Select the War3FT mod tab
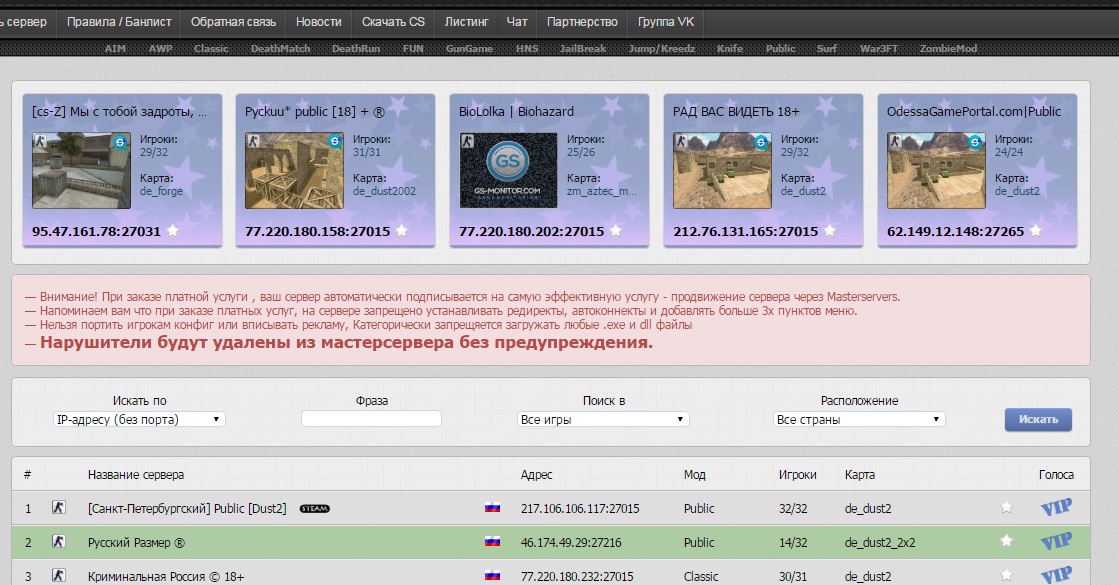The width and height of the screenshot is (1119, 585). [879, 49]
